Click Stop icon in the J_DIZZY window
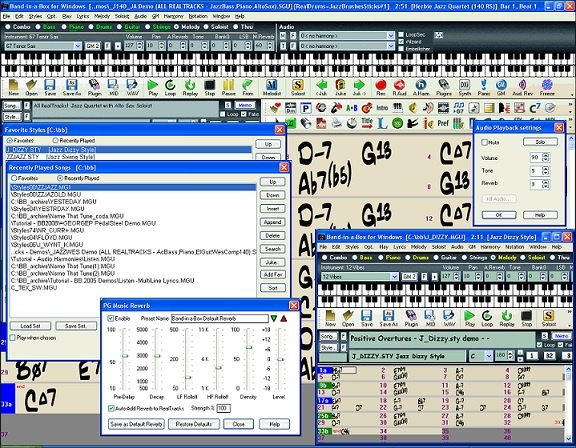 click(x=526, y=318)
